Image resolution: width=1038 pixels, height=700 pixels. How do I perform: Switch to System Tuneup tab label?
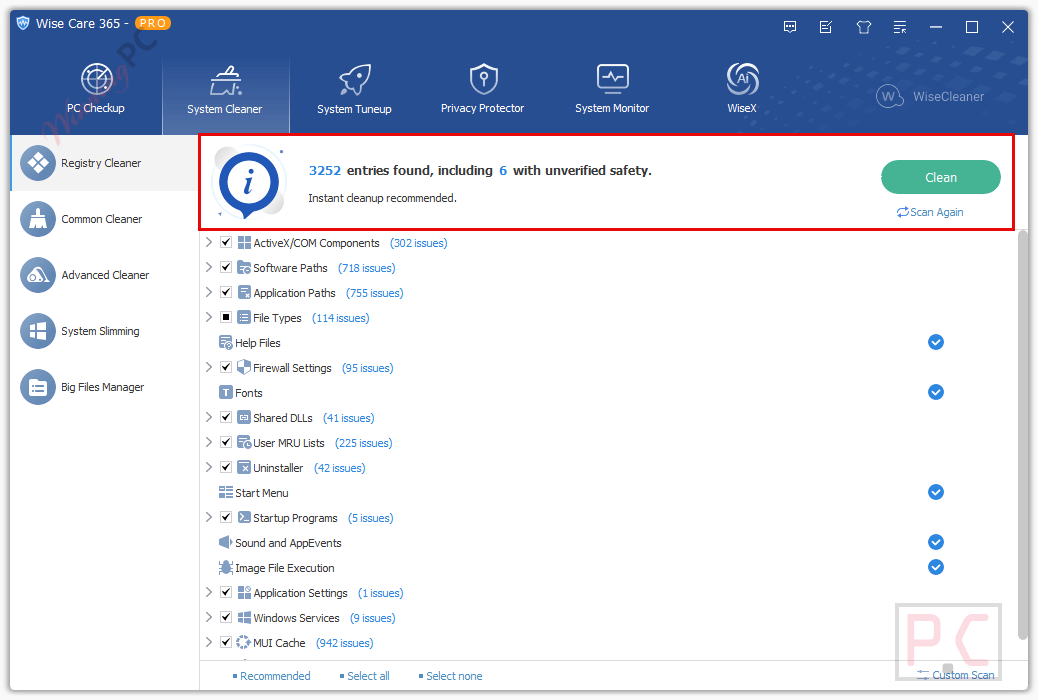pyautogui.click(x=354, y=109)
